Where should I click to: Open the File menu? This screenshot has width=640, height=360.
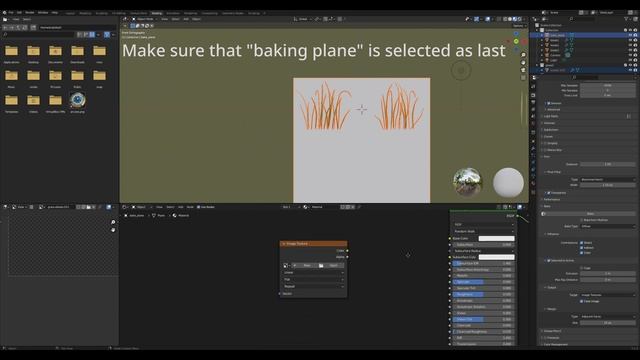pyautogui.click(x=11, y=13)
